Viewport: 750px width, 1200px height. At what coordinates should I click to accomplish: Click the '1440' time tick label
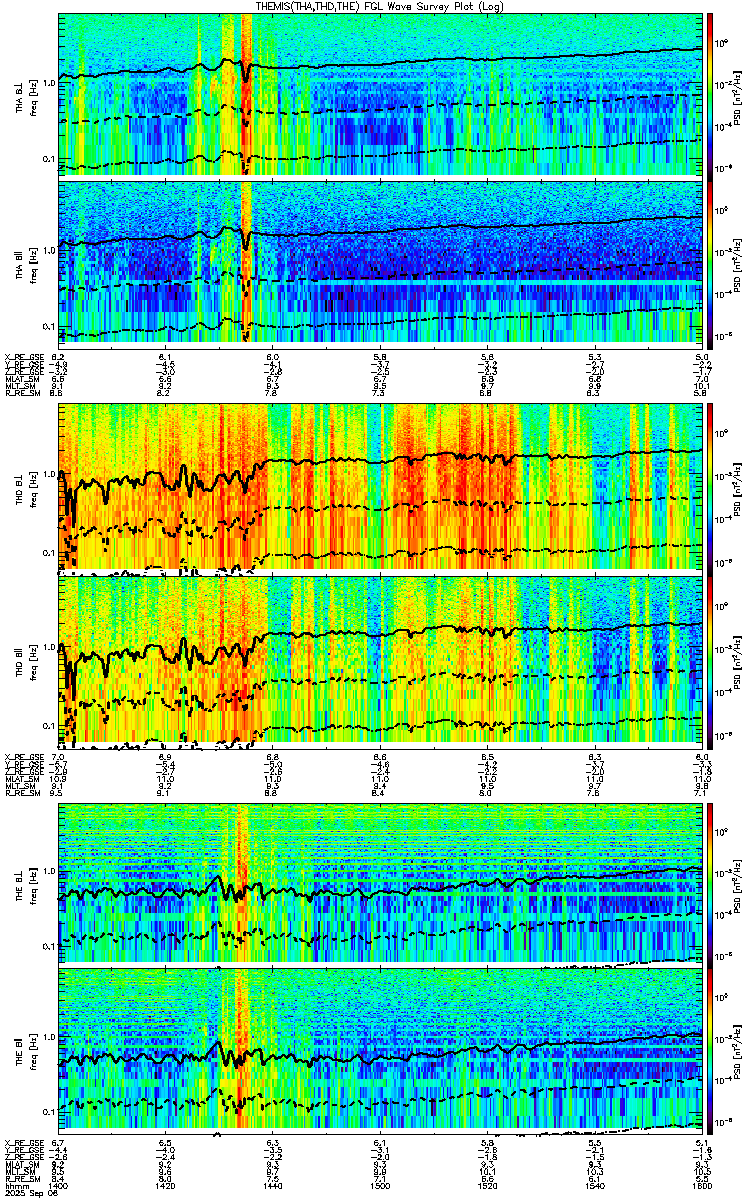click(x=272, y=1184)
